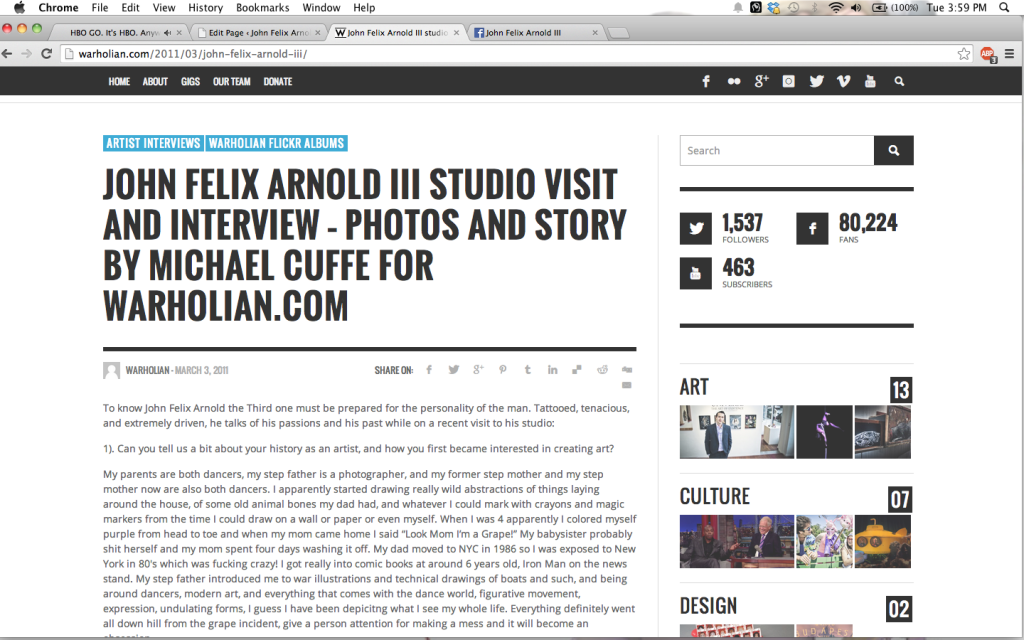The image size is (1024, 640).
Task: Open the Google+ icon in the top bar
Action: (x=761, y=81)
